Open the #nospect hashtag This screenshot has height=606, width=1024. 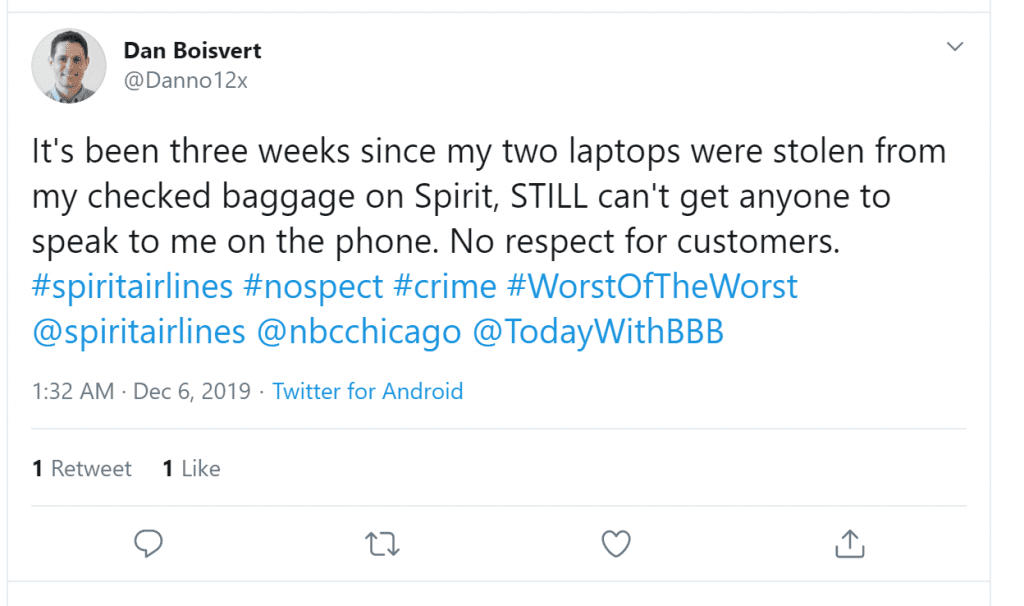click(x=313, y=287)
